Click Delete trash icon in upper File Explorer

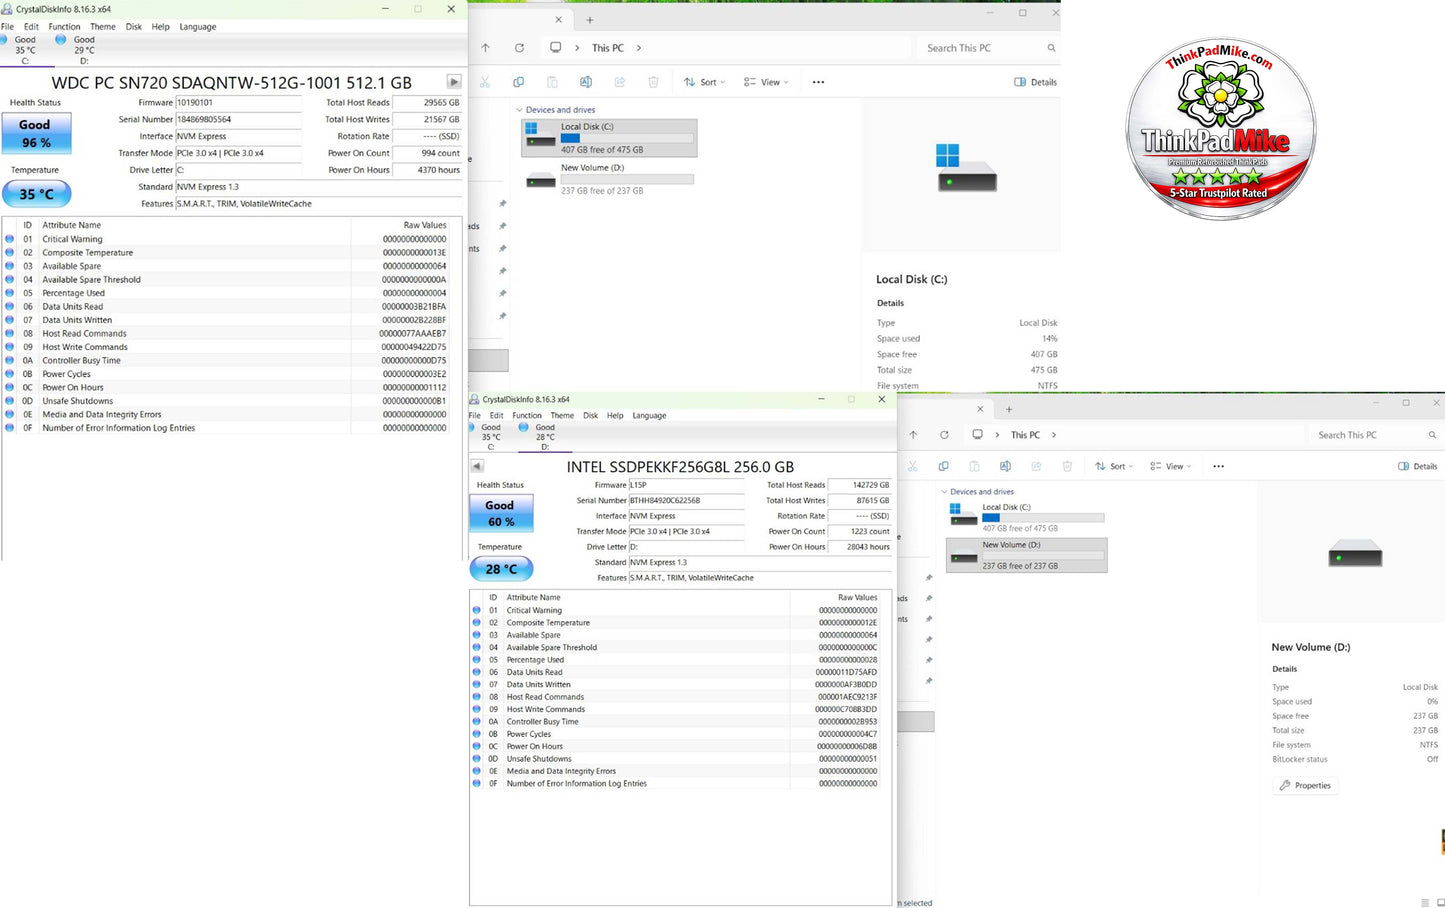(653, 82)
